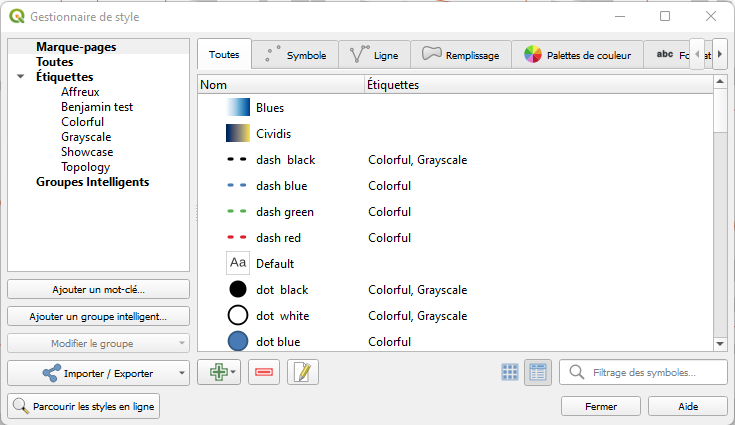Click the QGIS logo in title bar

(x=17, y=16)
